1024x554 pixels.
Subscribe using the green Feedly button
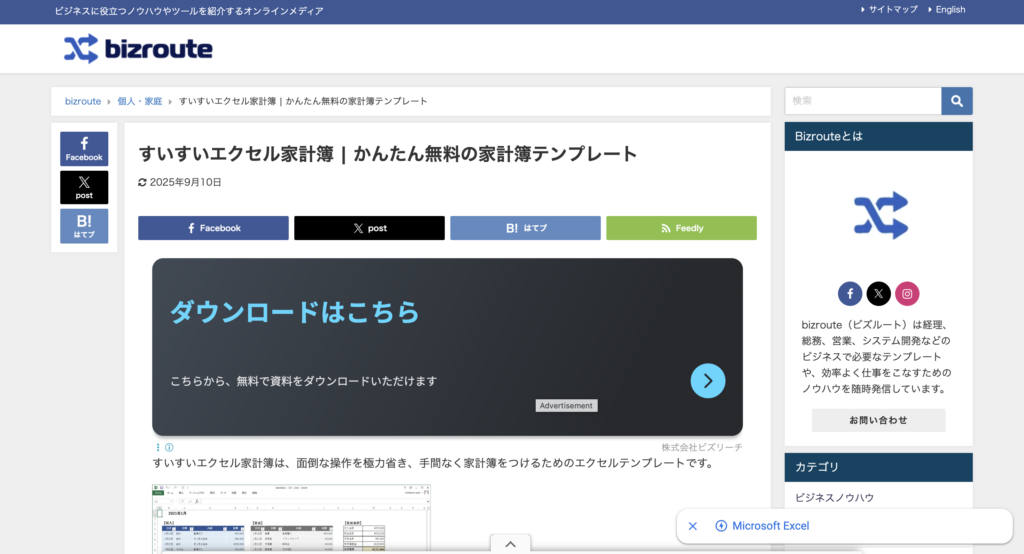pyautogui.click(x=681, y=228)
